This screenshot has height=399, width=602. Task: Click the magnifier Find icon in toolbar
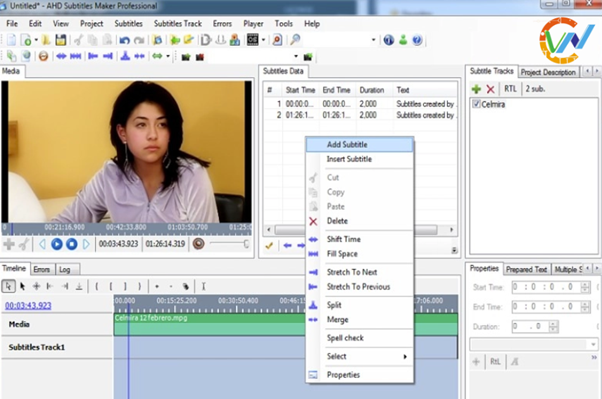(x=295, y=40)
